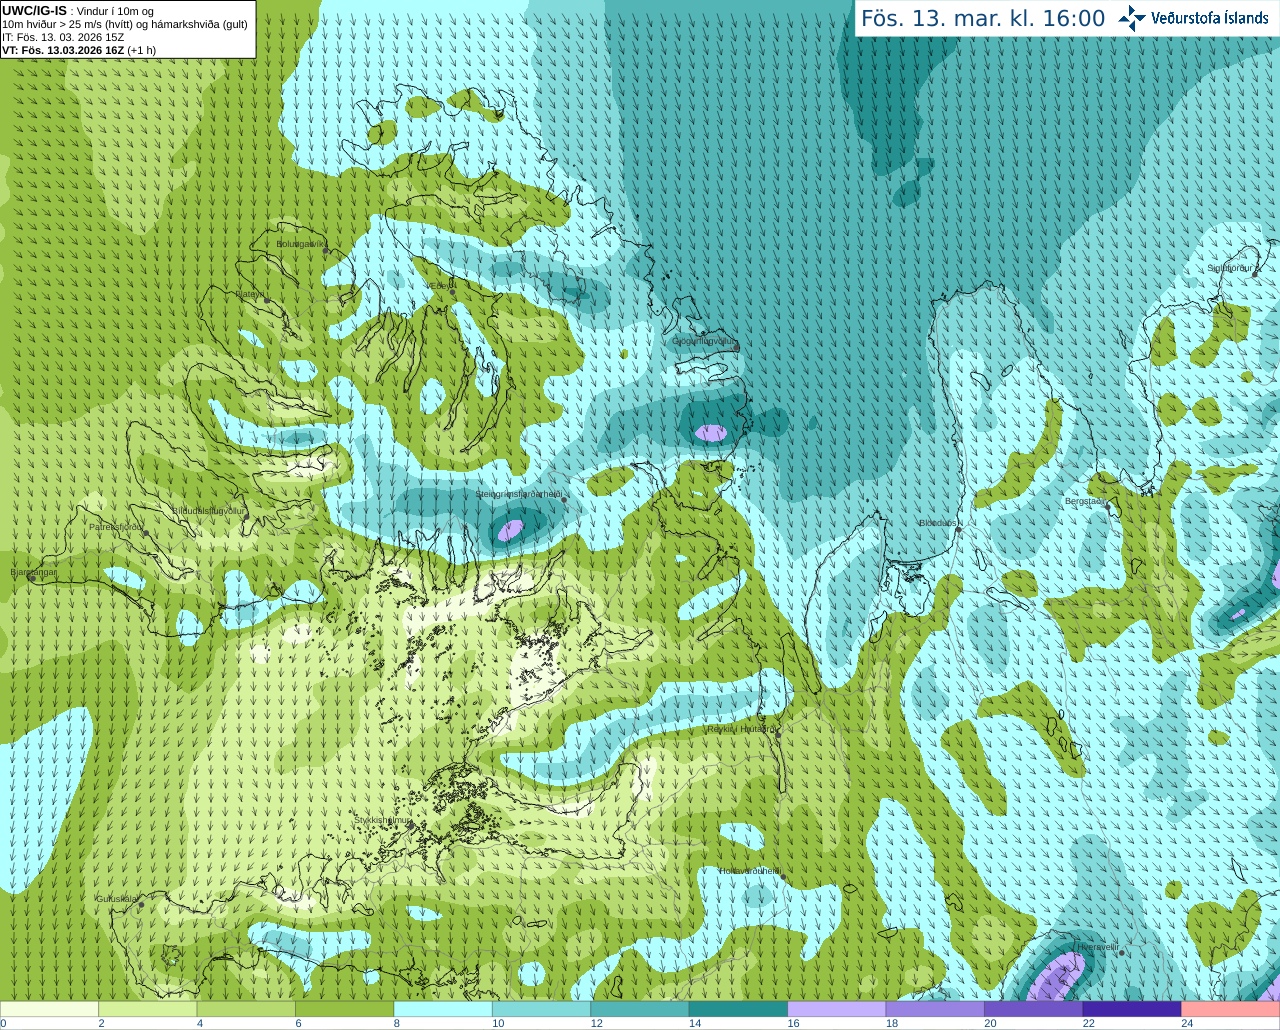Viewport: 1280px width, 1030px height.
Task: Click the purple wind maximum near Steingrímsfjarðarheiði
Action: [x=511, y=530]
